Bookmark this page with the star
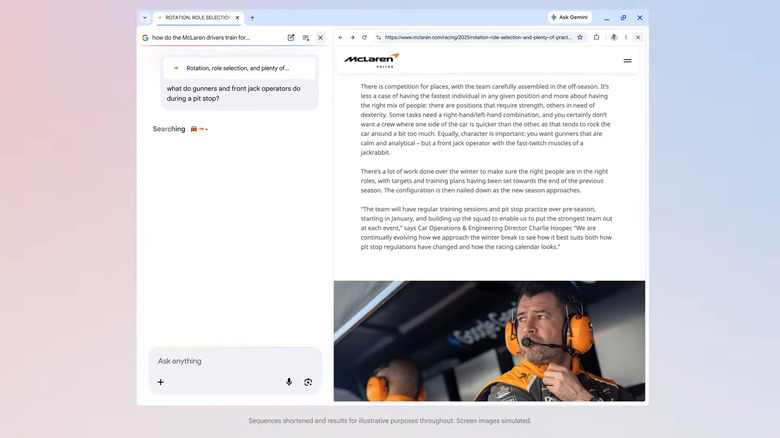Viewport: 780px width, 438px height. pyautogui.click(x=580, y=37)
